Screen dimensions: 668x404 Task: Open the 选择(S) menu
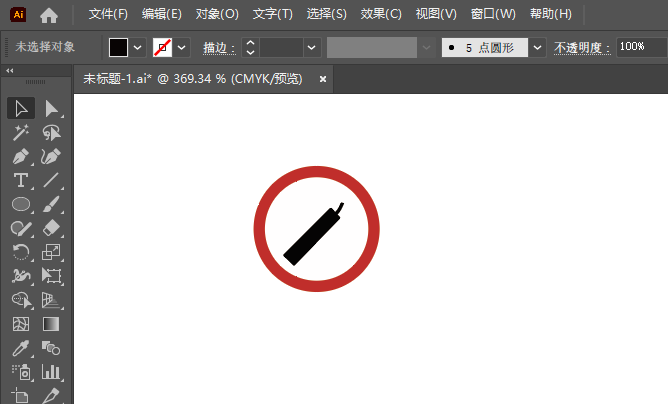tap(327, 14)
